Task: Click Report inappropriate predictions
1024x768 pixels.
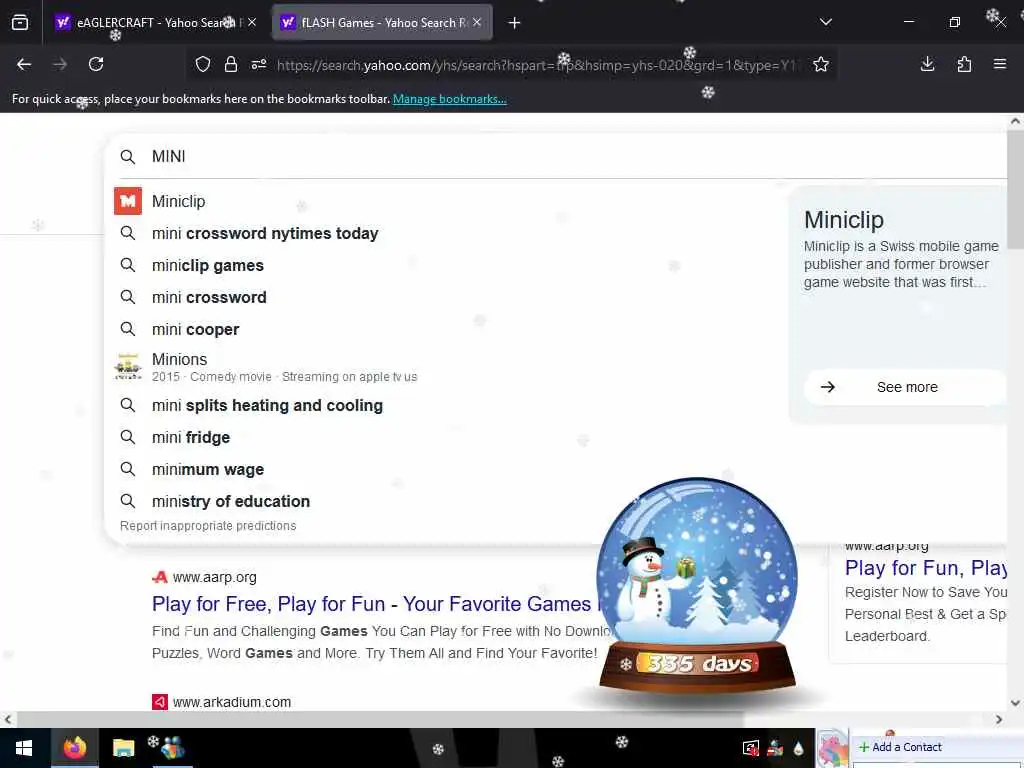Action: click(208, 526)
